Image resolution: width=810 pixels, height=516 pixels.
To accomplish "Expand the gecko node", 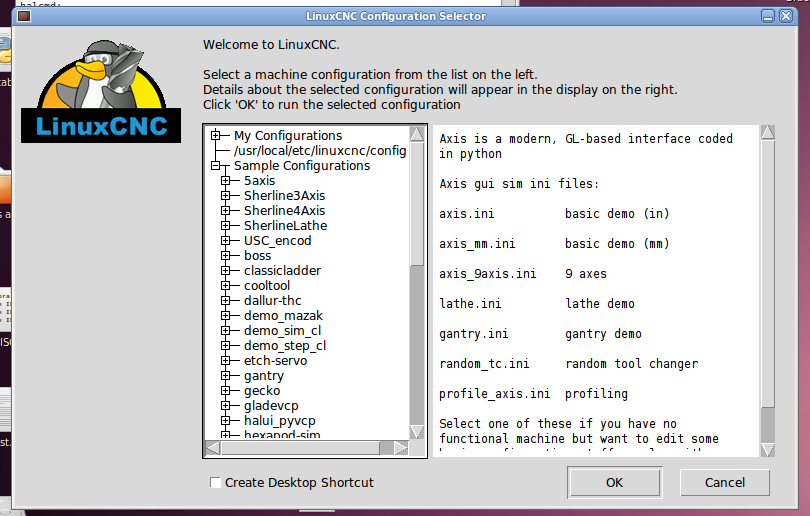I will (225, 390).
